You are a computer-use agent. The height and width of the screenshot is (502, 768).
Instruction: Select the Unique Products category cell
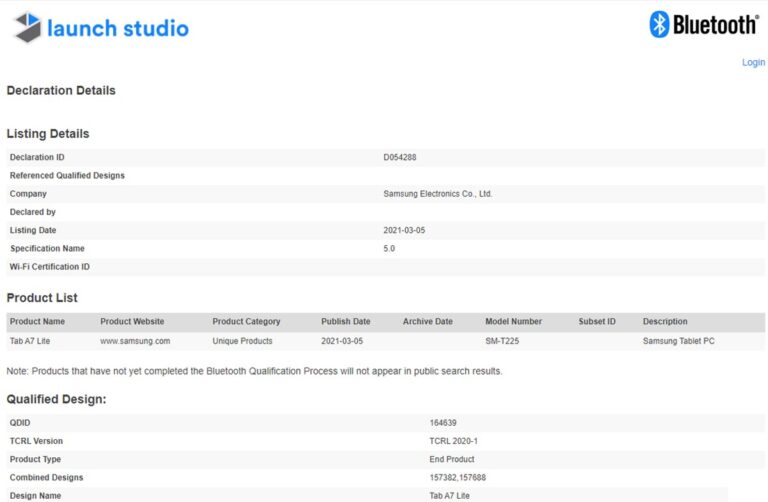242,341
